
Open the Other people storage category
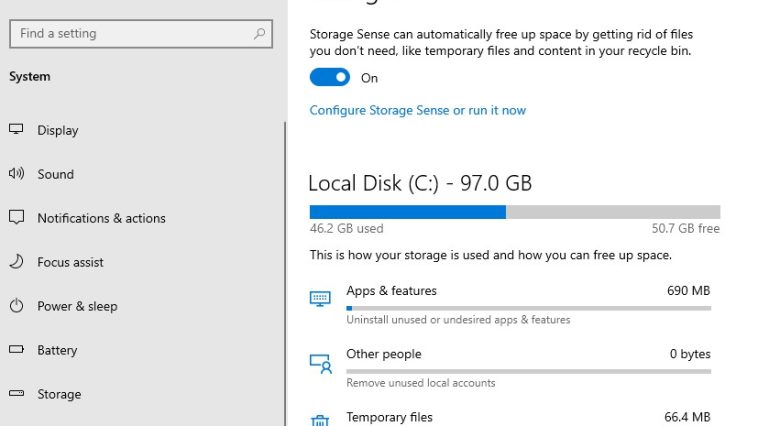tap(384, 354)
